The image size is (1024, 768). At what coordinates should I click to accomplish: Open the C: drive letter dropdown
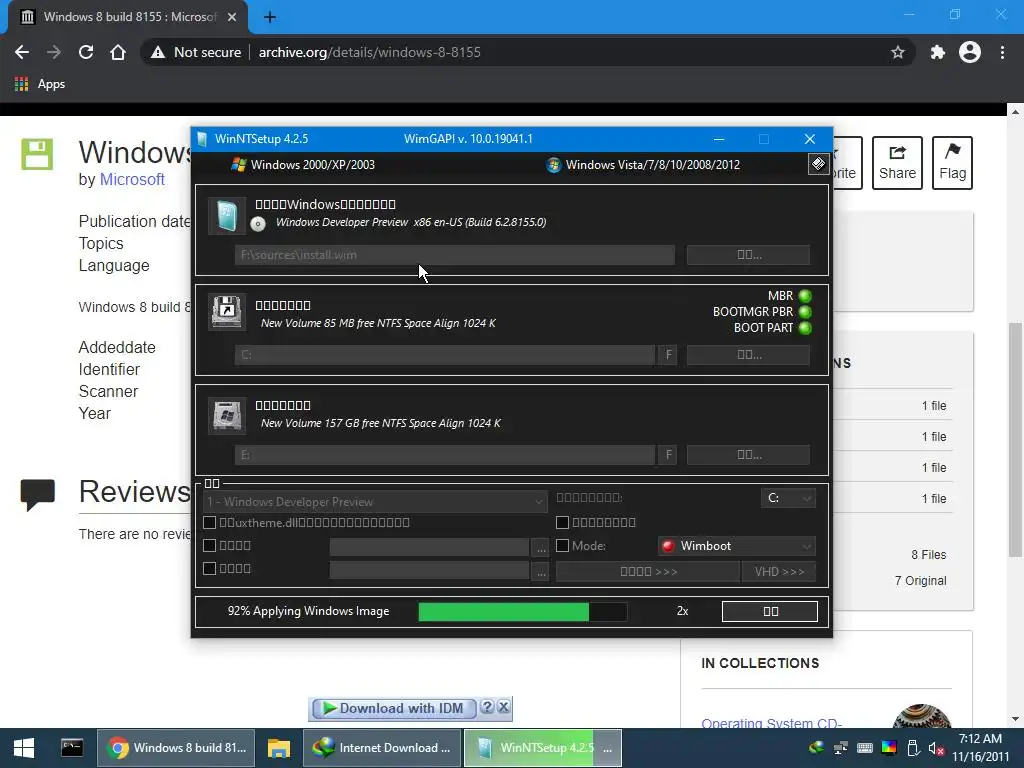click(788, 498)
